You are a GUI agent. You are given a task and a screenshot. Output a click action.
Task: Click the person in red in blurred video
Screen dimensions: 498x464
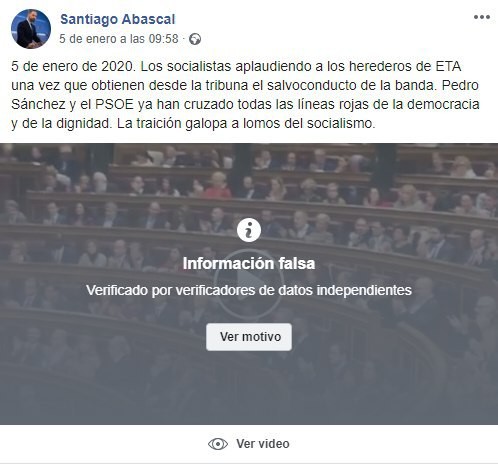click(218, 185)
